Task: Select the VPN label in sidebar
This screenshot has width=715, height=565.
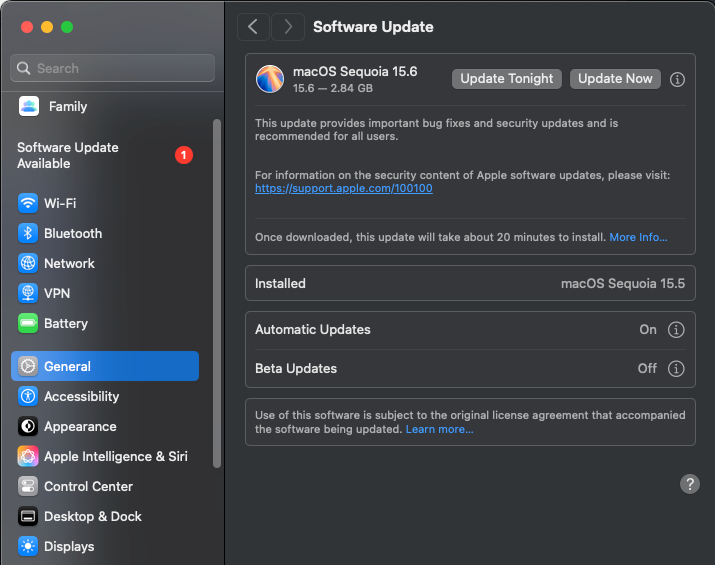Action: tap(57, 294)
